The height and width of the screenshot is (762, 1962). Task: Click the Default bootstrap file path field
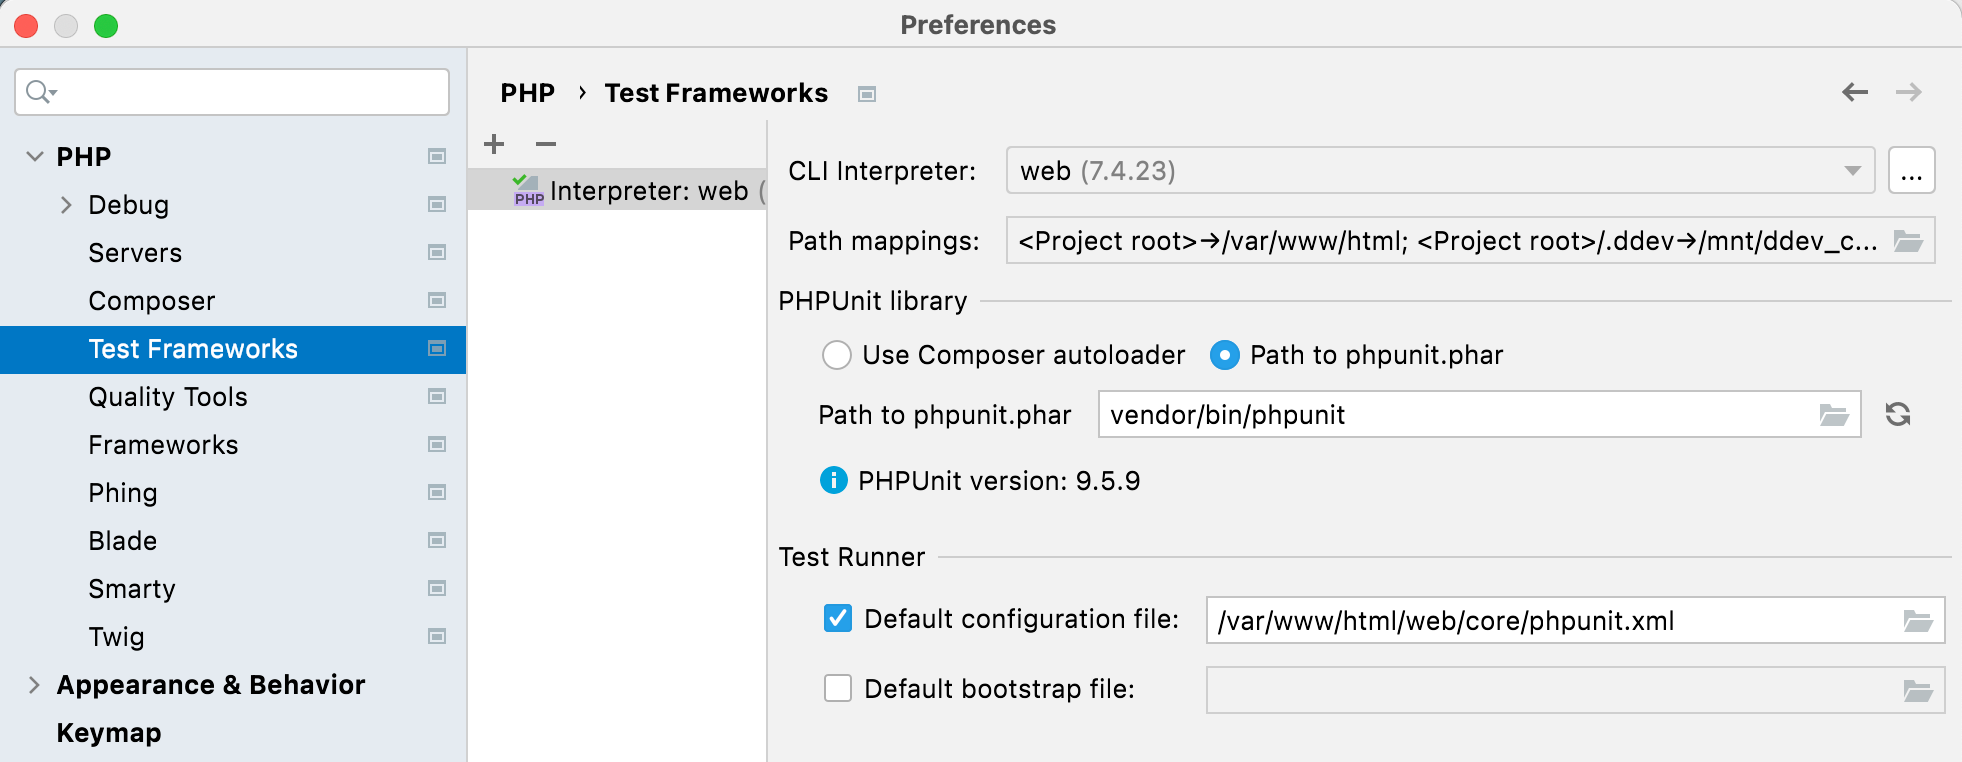coord(1560,689)
